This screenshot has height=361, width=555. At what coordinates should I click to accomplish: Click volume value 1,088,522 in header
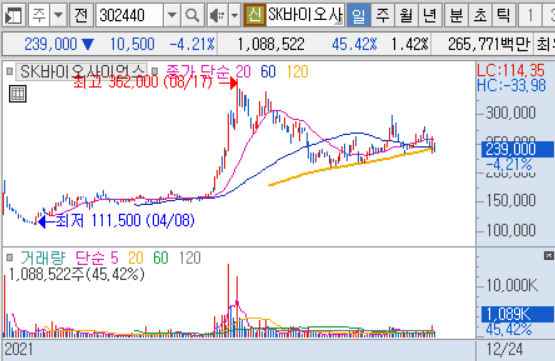coord(271,44)
